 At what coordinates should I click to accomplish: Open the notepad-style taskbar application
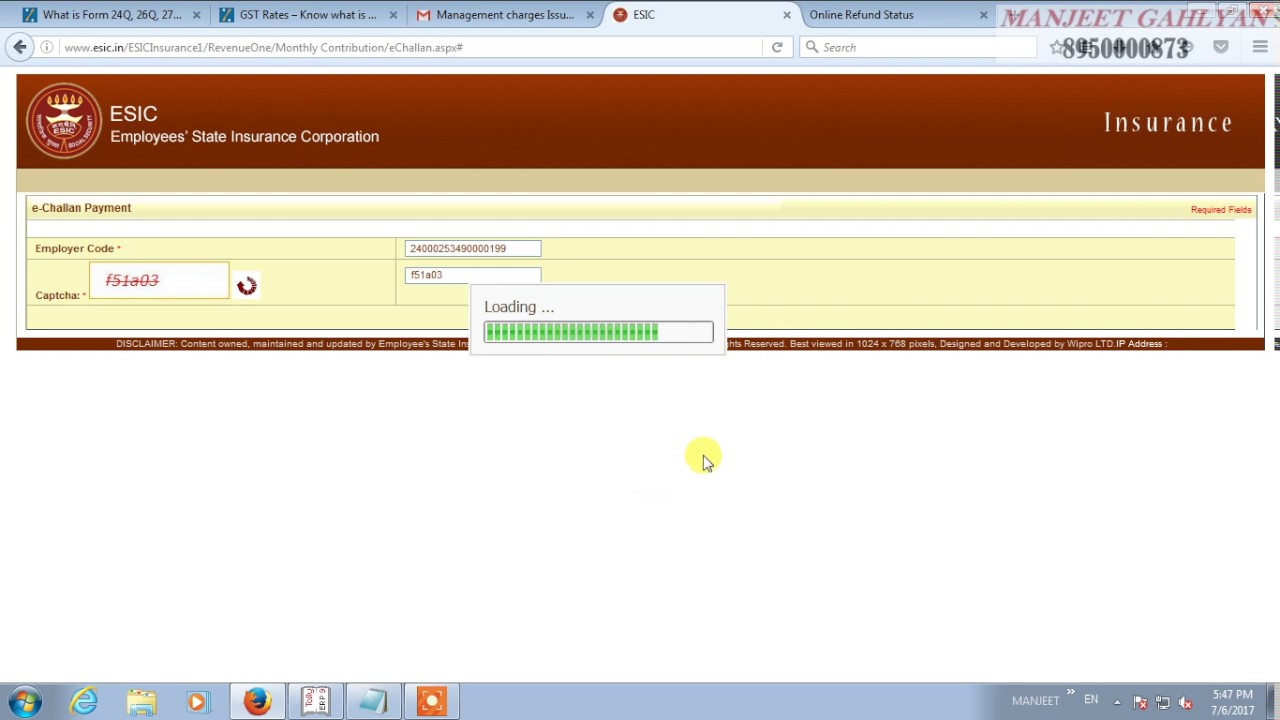(x=373, y=702)
